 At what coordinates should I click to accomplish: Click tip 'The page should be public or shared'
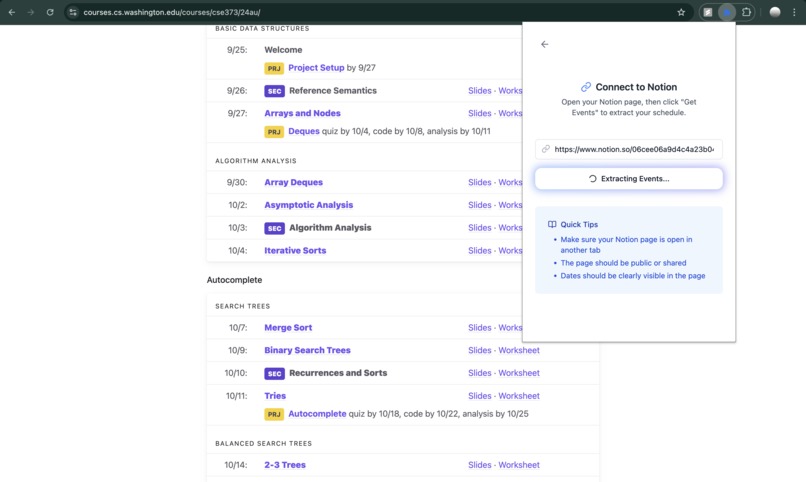(x=623, y=263)
